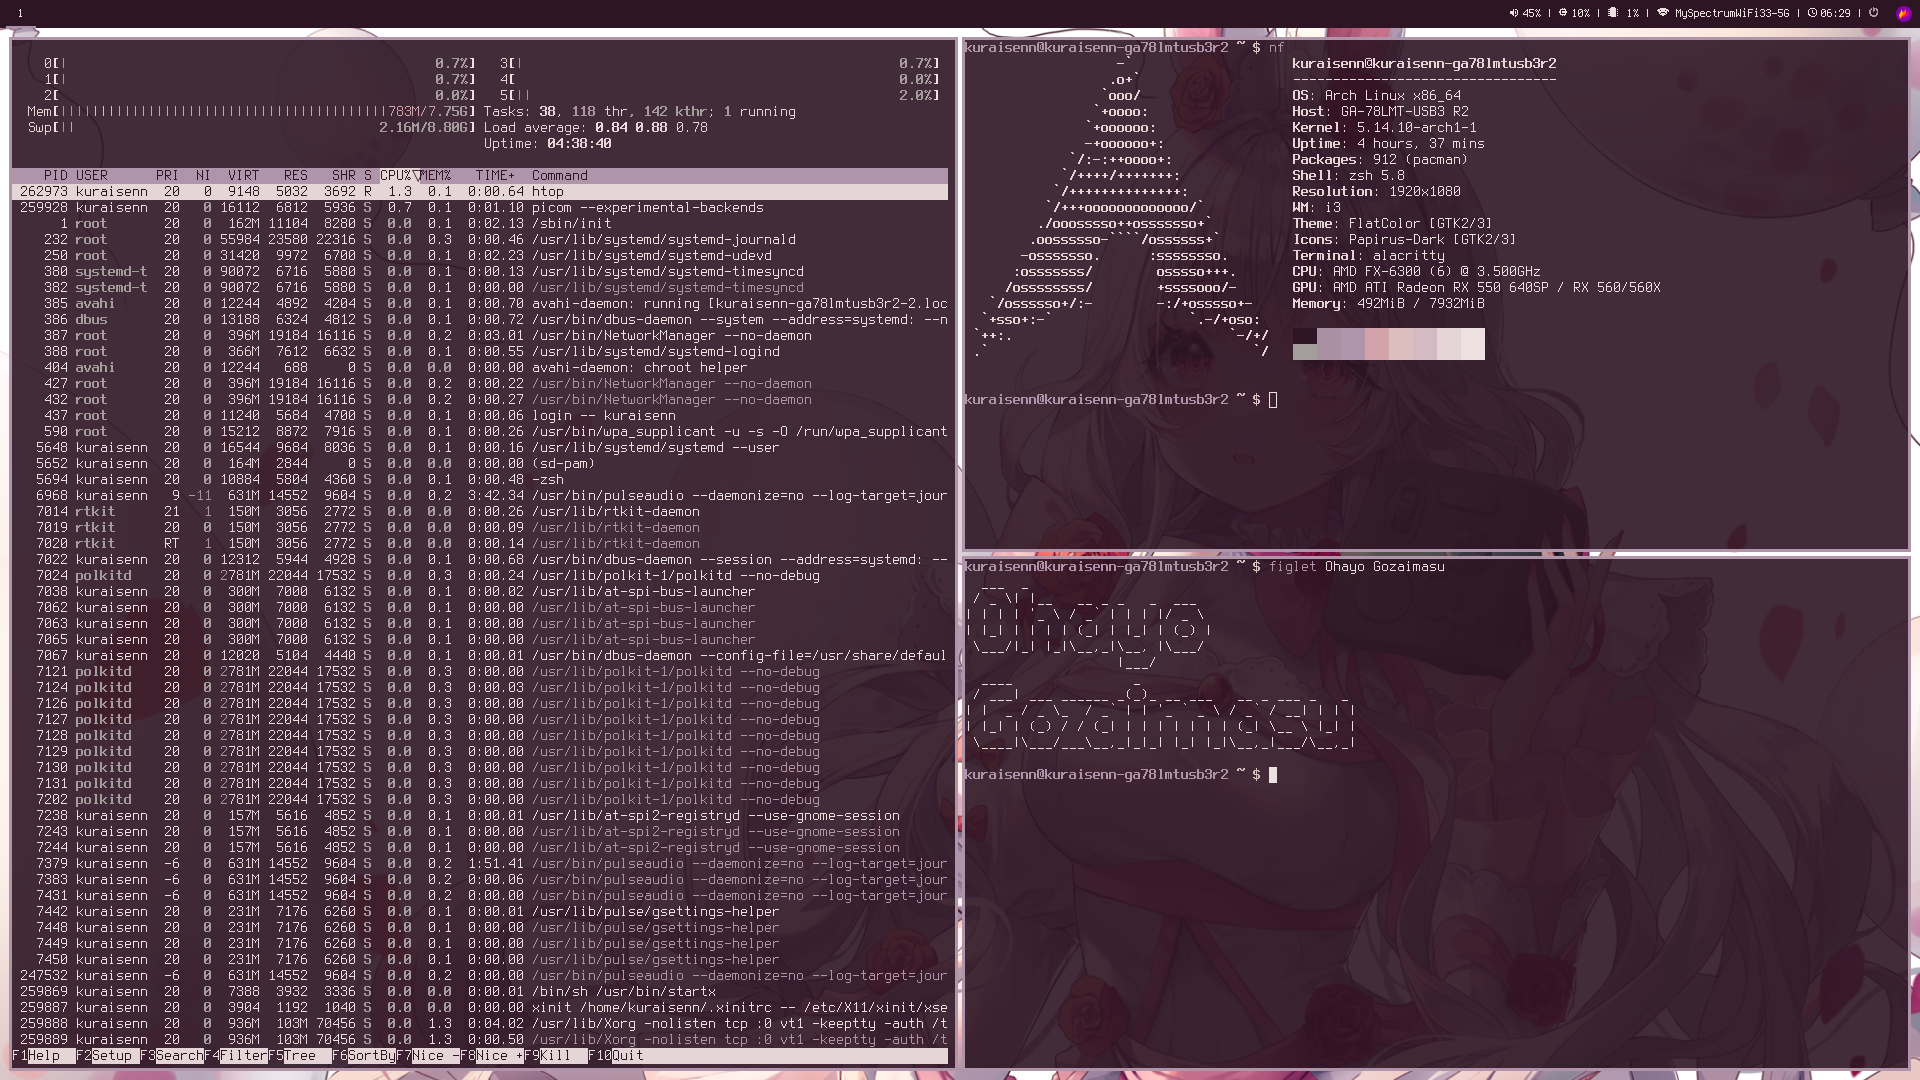
Task: Select workspace 1 in the top bar
Action: (20, 13)
